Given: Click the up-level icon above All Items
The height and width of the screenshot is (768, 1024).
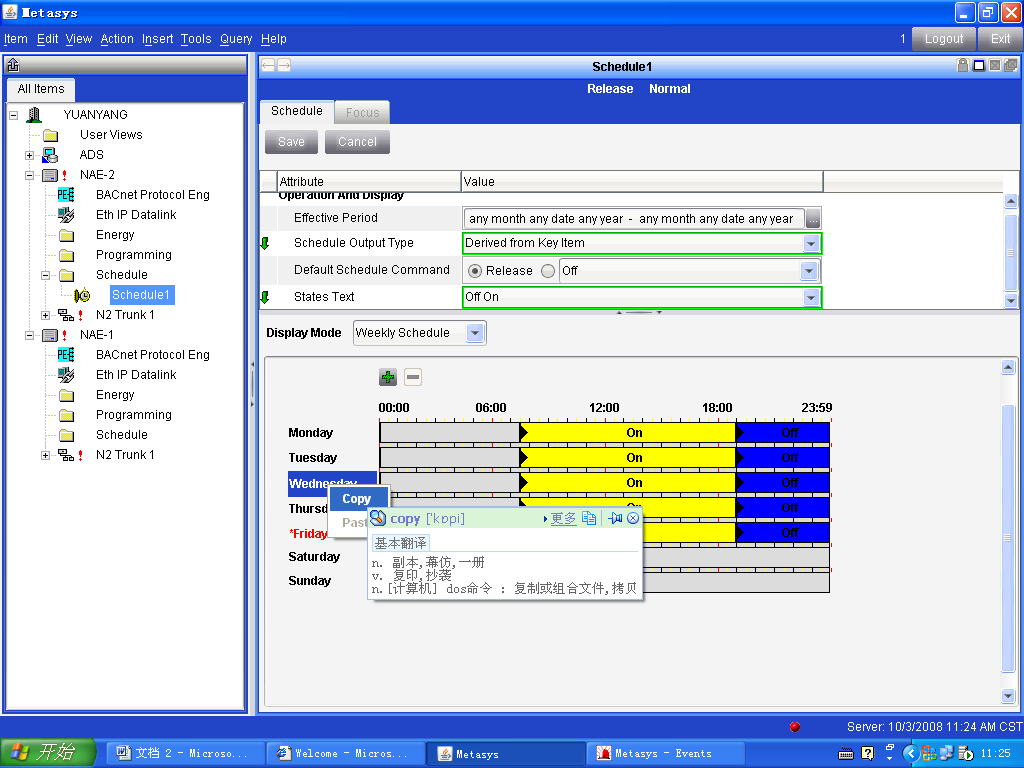Looking at the screenshot, I should click(13, 66).
